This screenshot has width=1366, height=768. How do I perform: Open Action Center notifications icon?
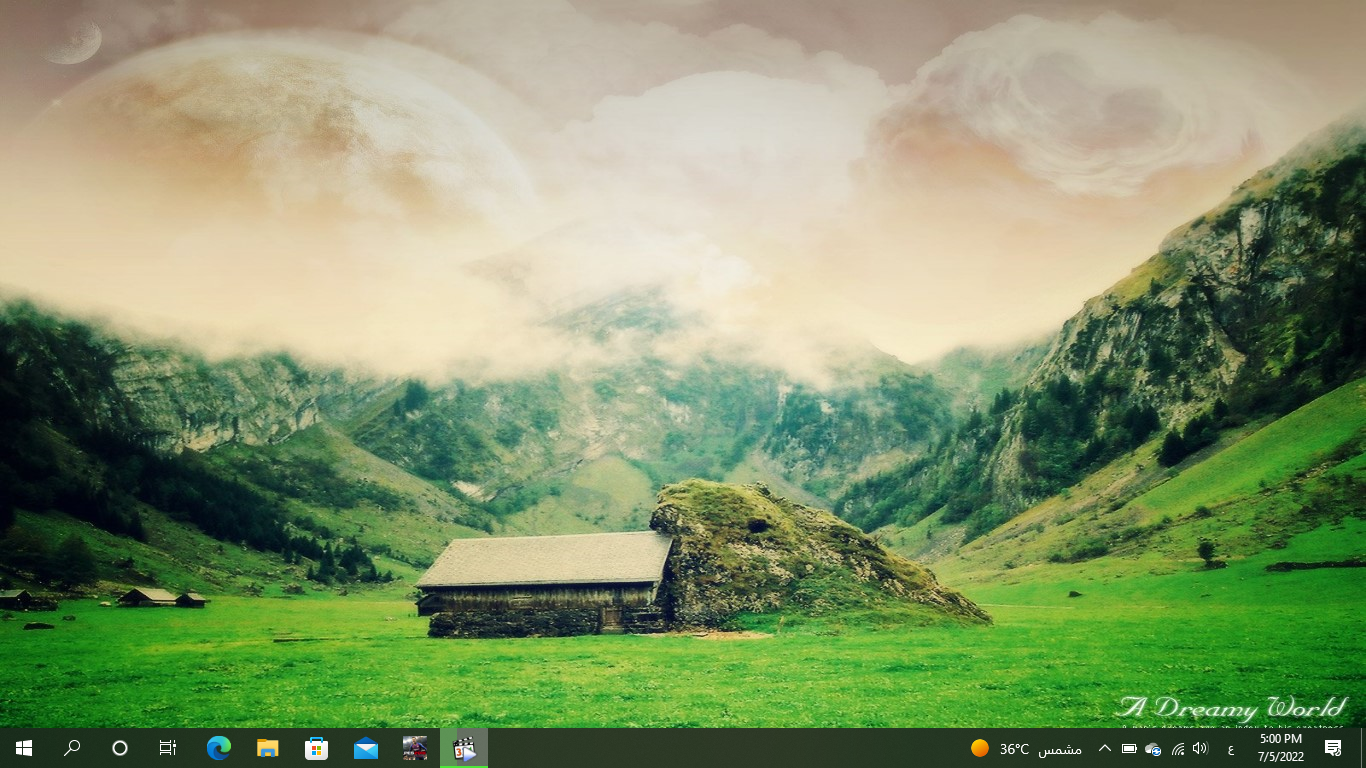1333,748
